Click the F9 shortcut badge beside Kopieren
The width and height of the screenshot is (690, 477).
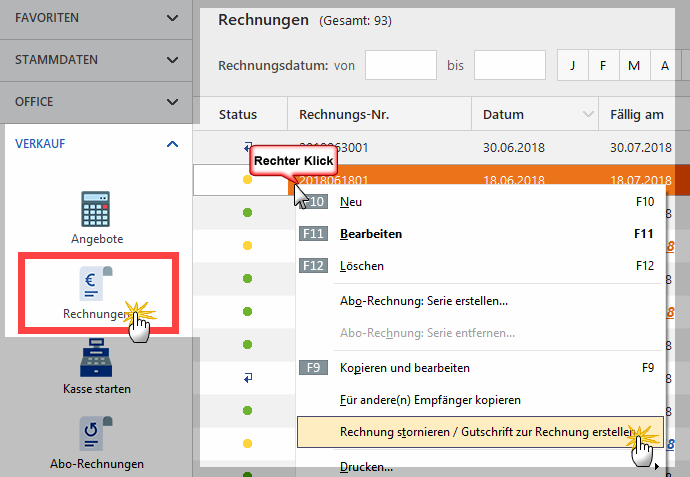[313, 367]
